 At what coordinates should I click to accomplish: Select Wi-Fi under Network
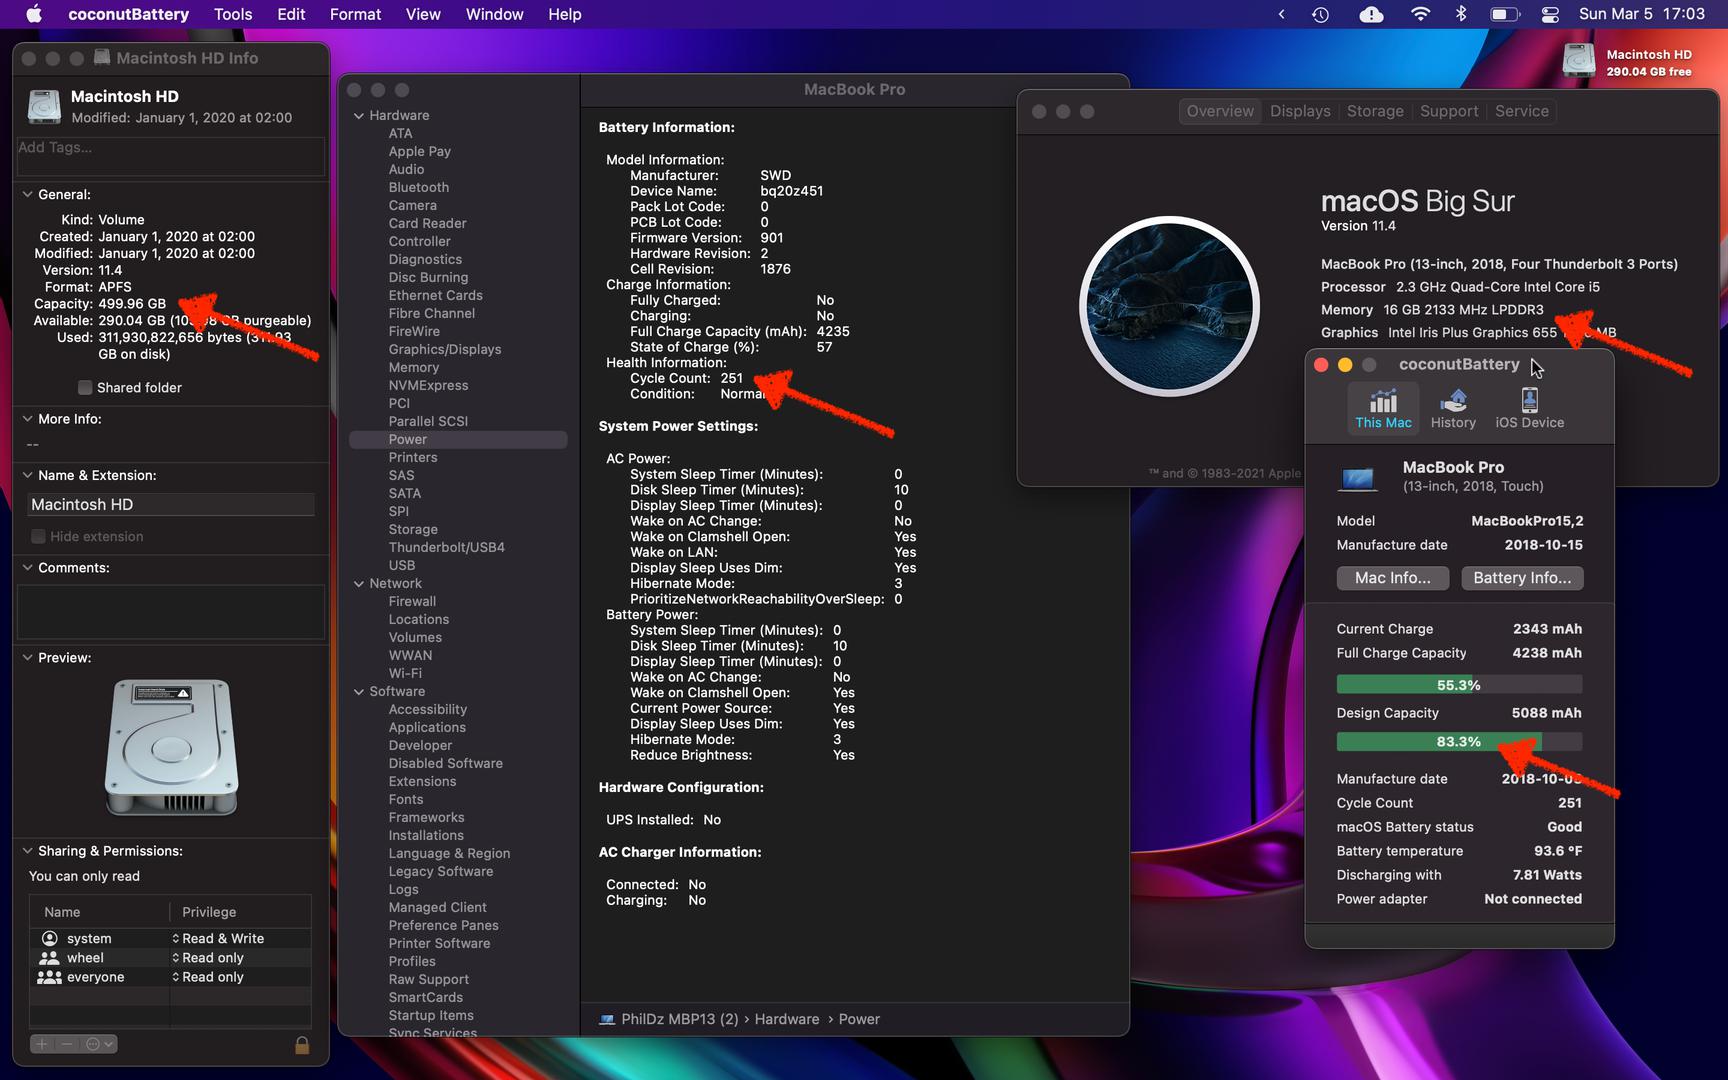click(405, 674)
